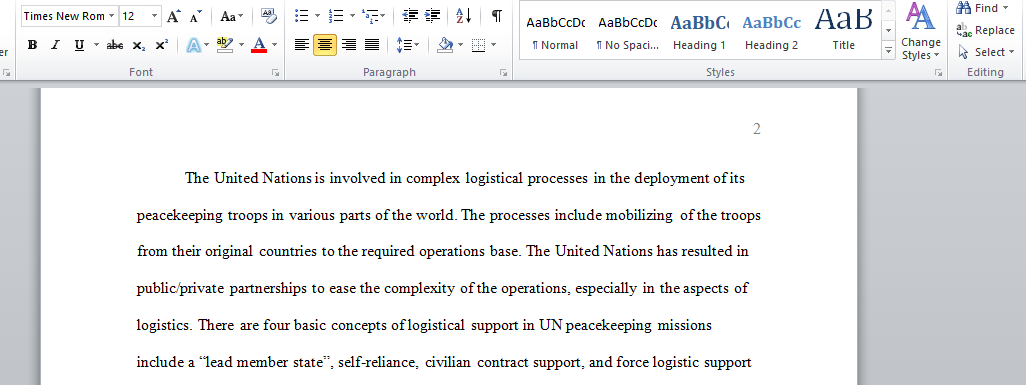Click the page number 2 in header
The width and height of the screenshot is (1026, 385).
[756, 129]
